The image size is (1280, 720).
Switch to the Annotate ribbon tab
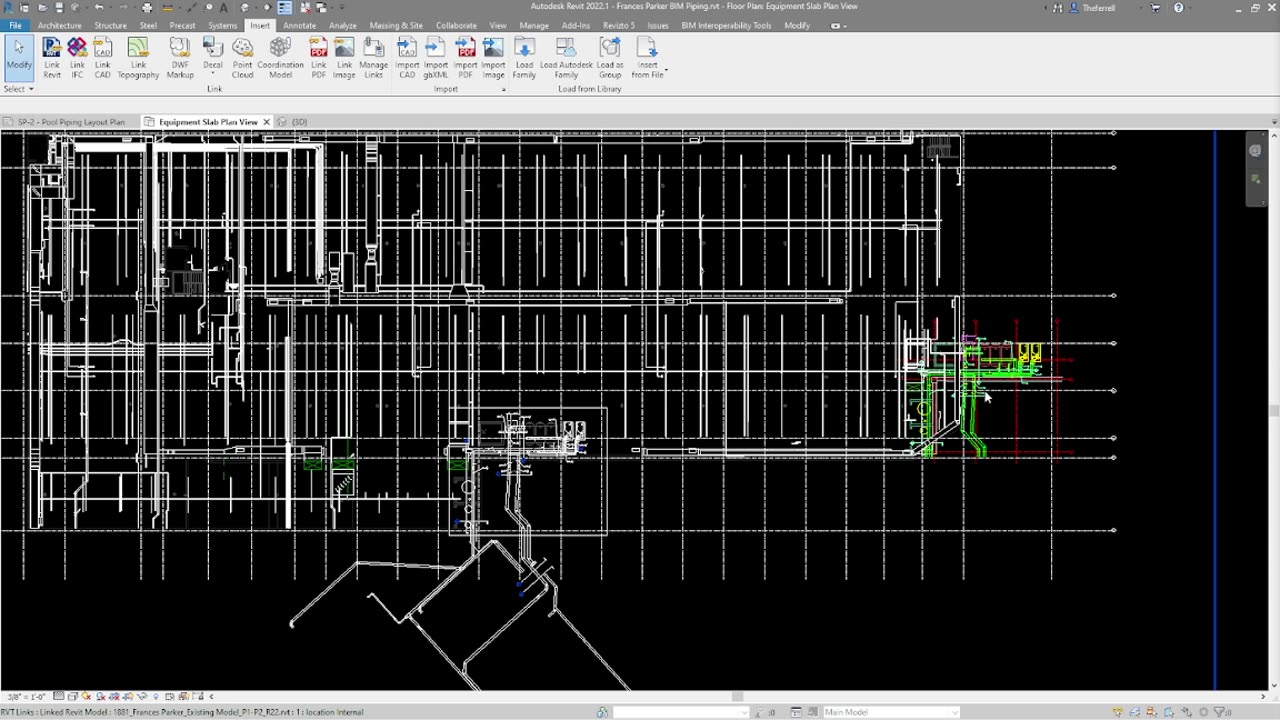tap(299, 25)
